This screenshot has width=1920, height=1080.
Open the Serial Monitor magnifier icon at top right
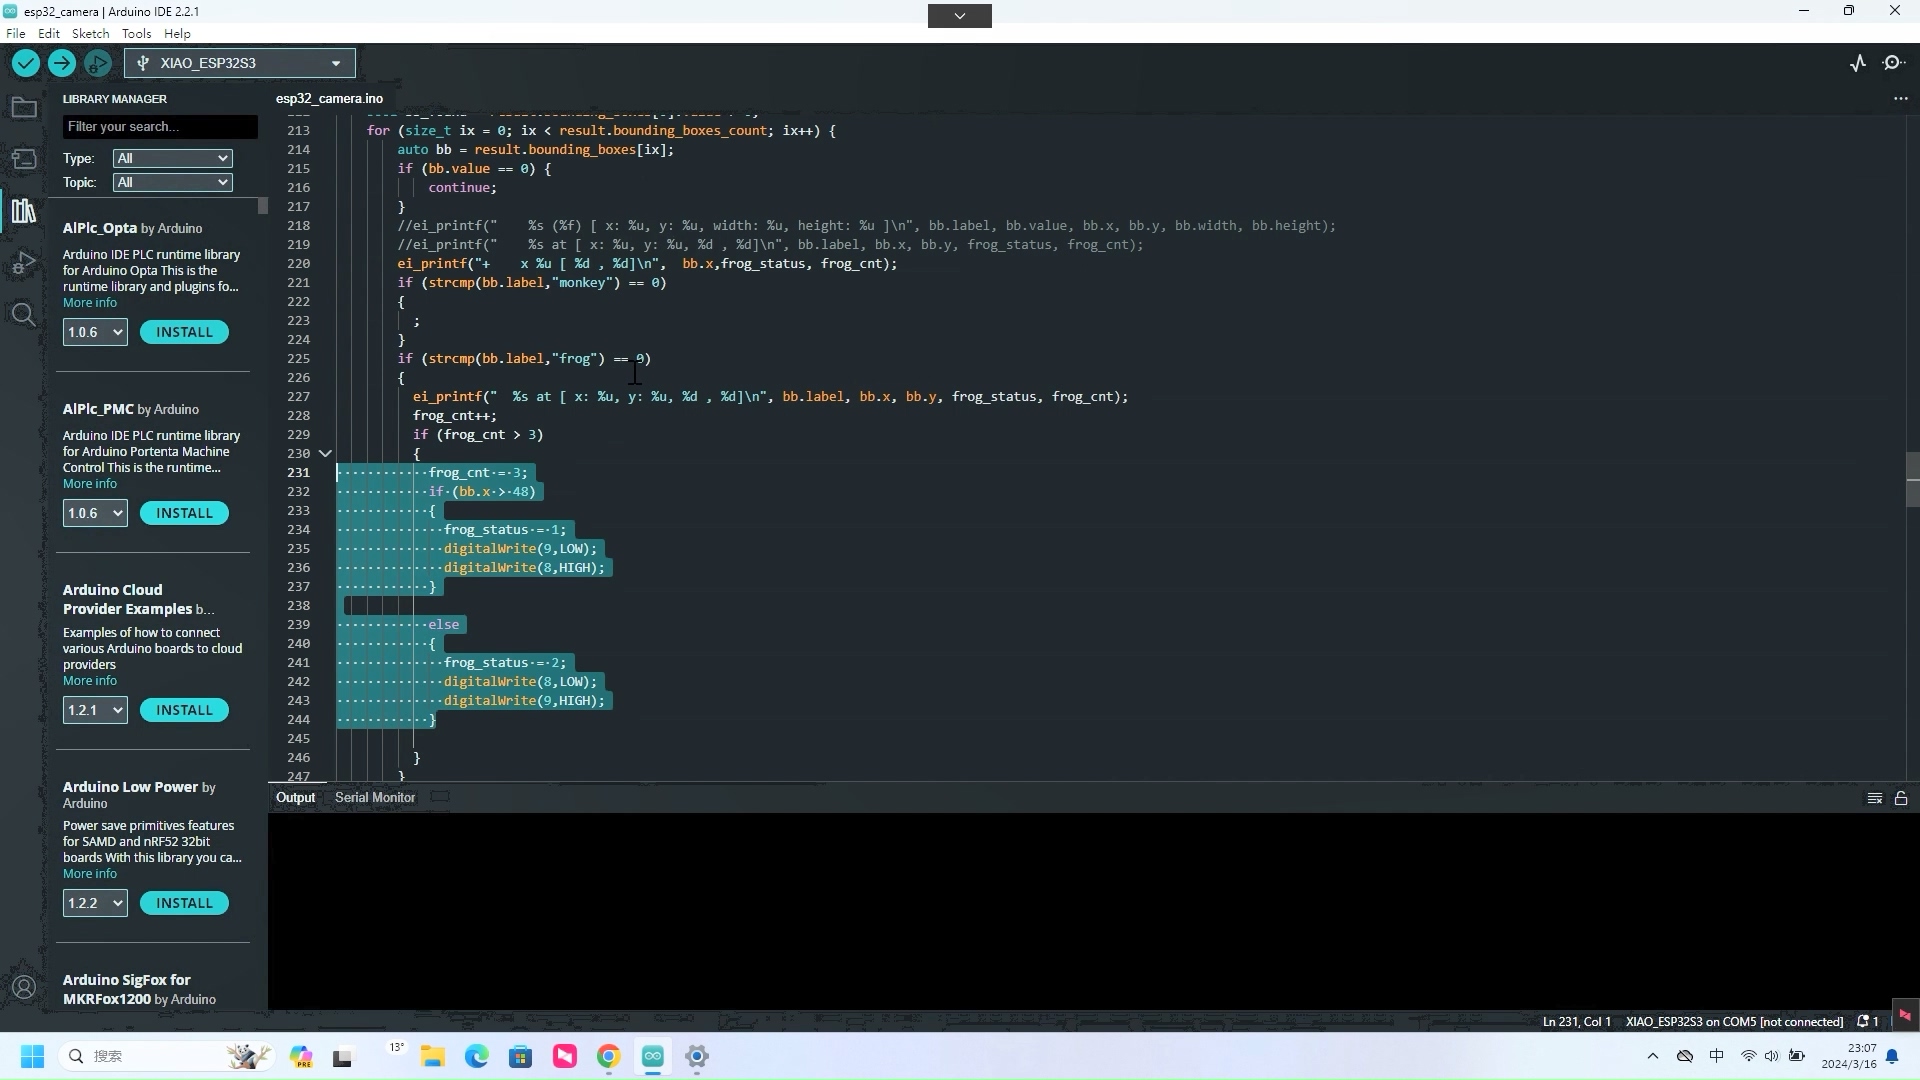(x=1894, y=63)
